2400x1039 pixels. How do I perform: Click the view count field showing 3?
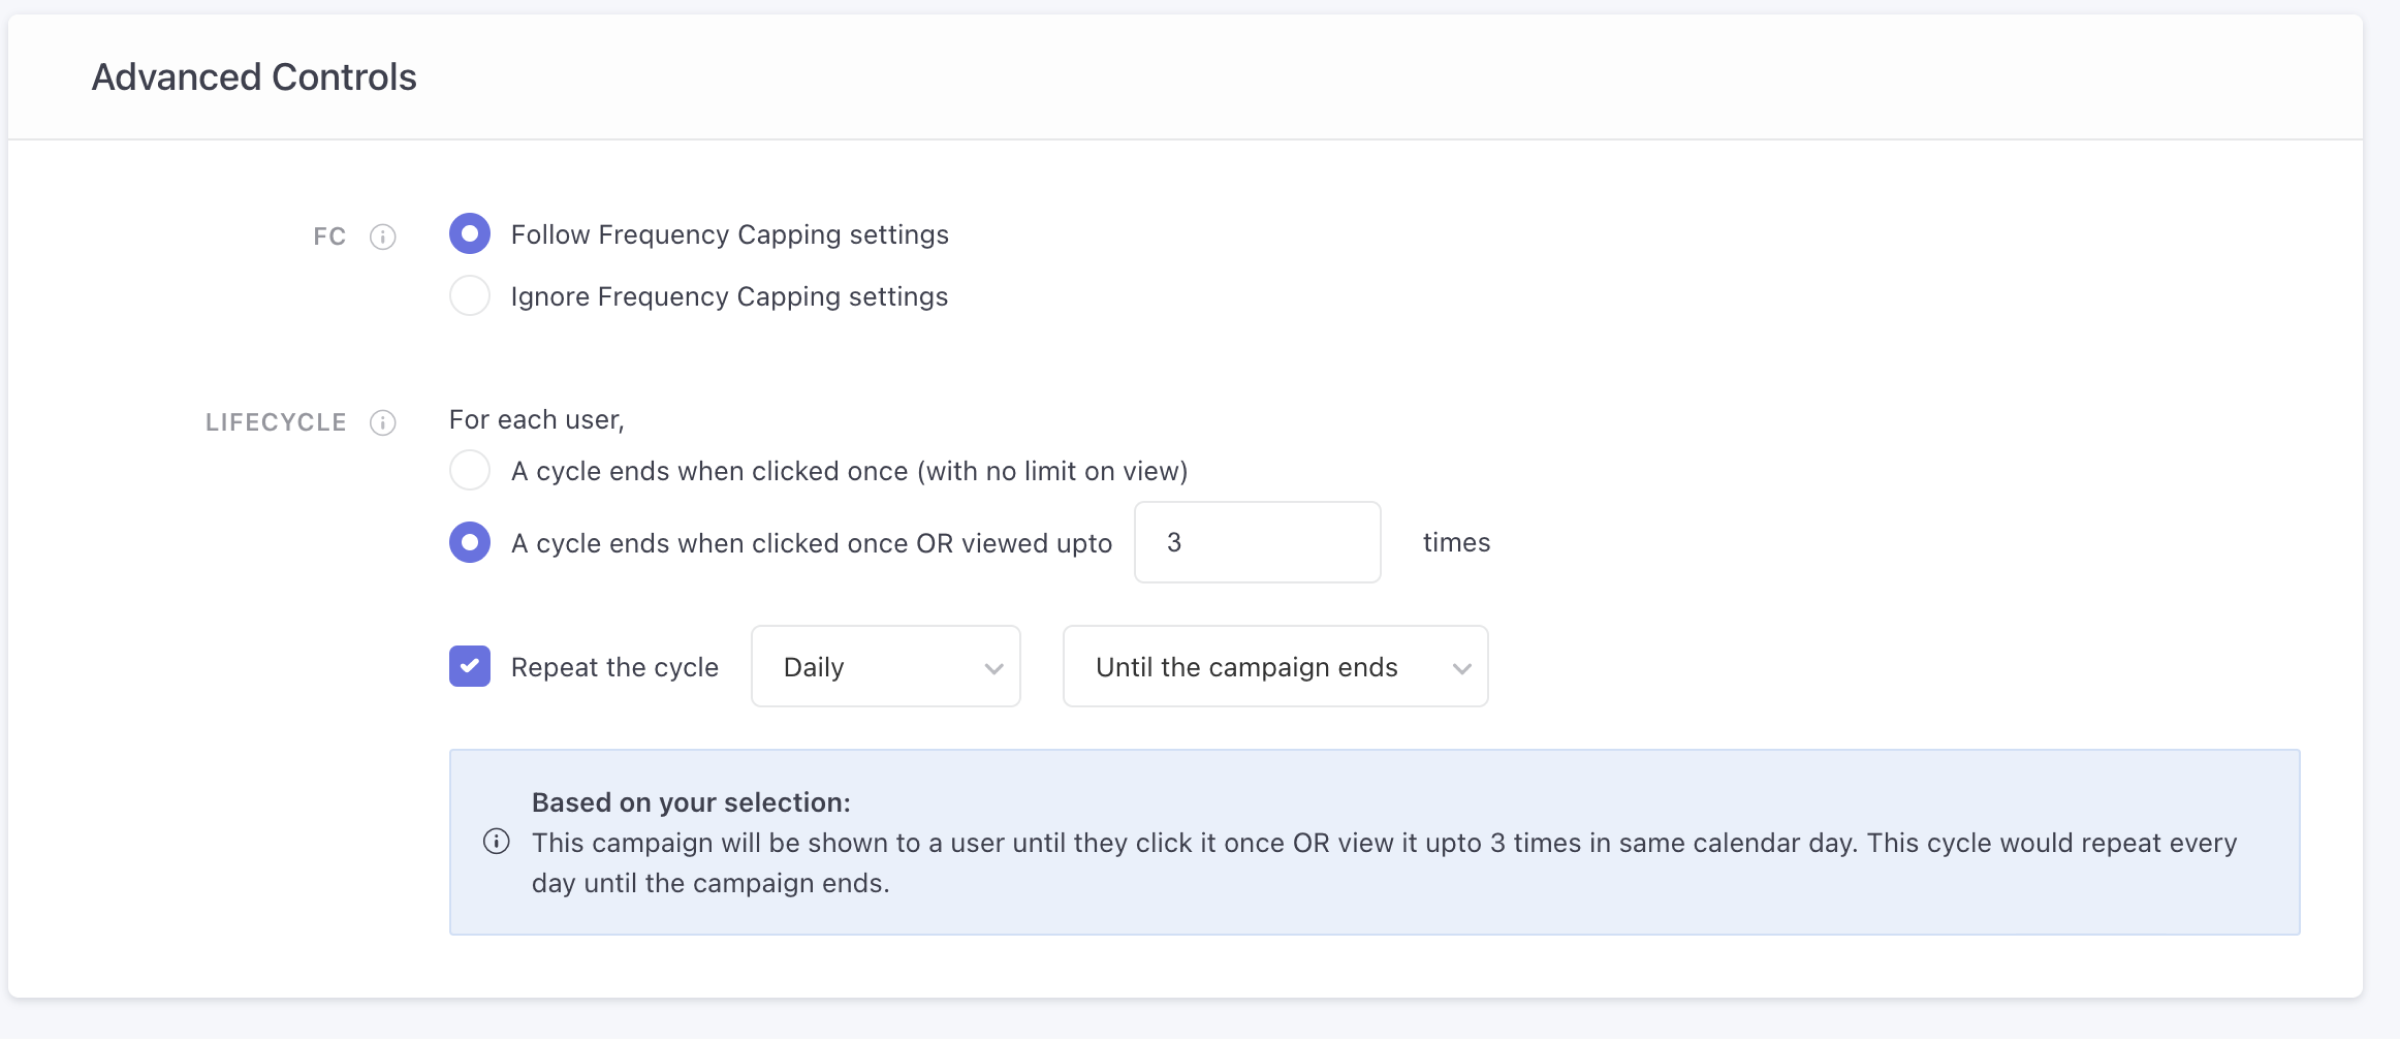[x=1256, y=542]
